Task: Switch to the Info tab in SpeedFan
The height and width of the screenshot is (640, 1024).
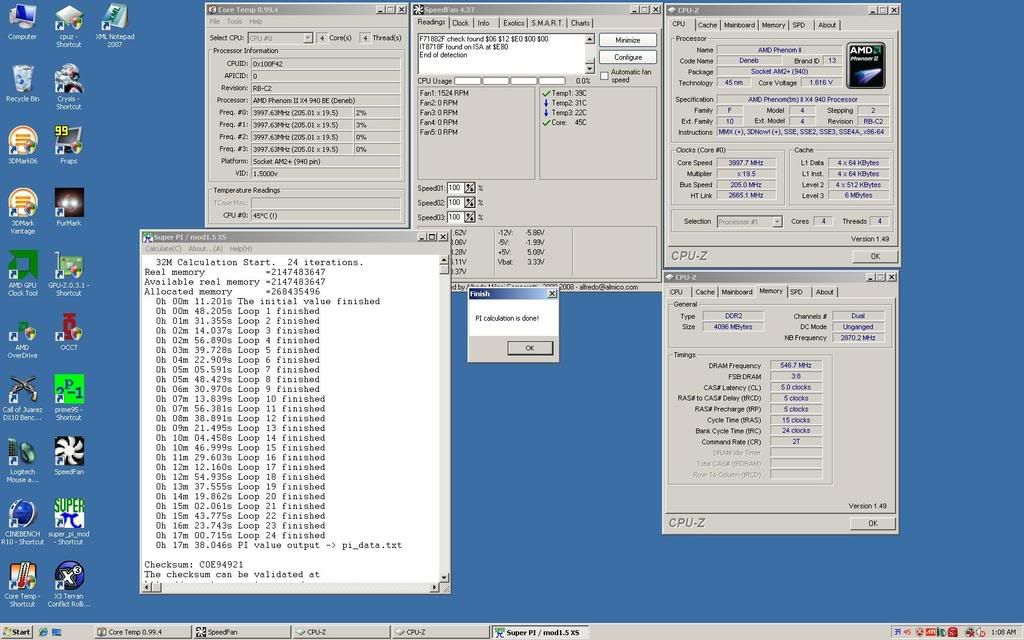Action: (x=483, y=23)
